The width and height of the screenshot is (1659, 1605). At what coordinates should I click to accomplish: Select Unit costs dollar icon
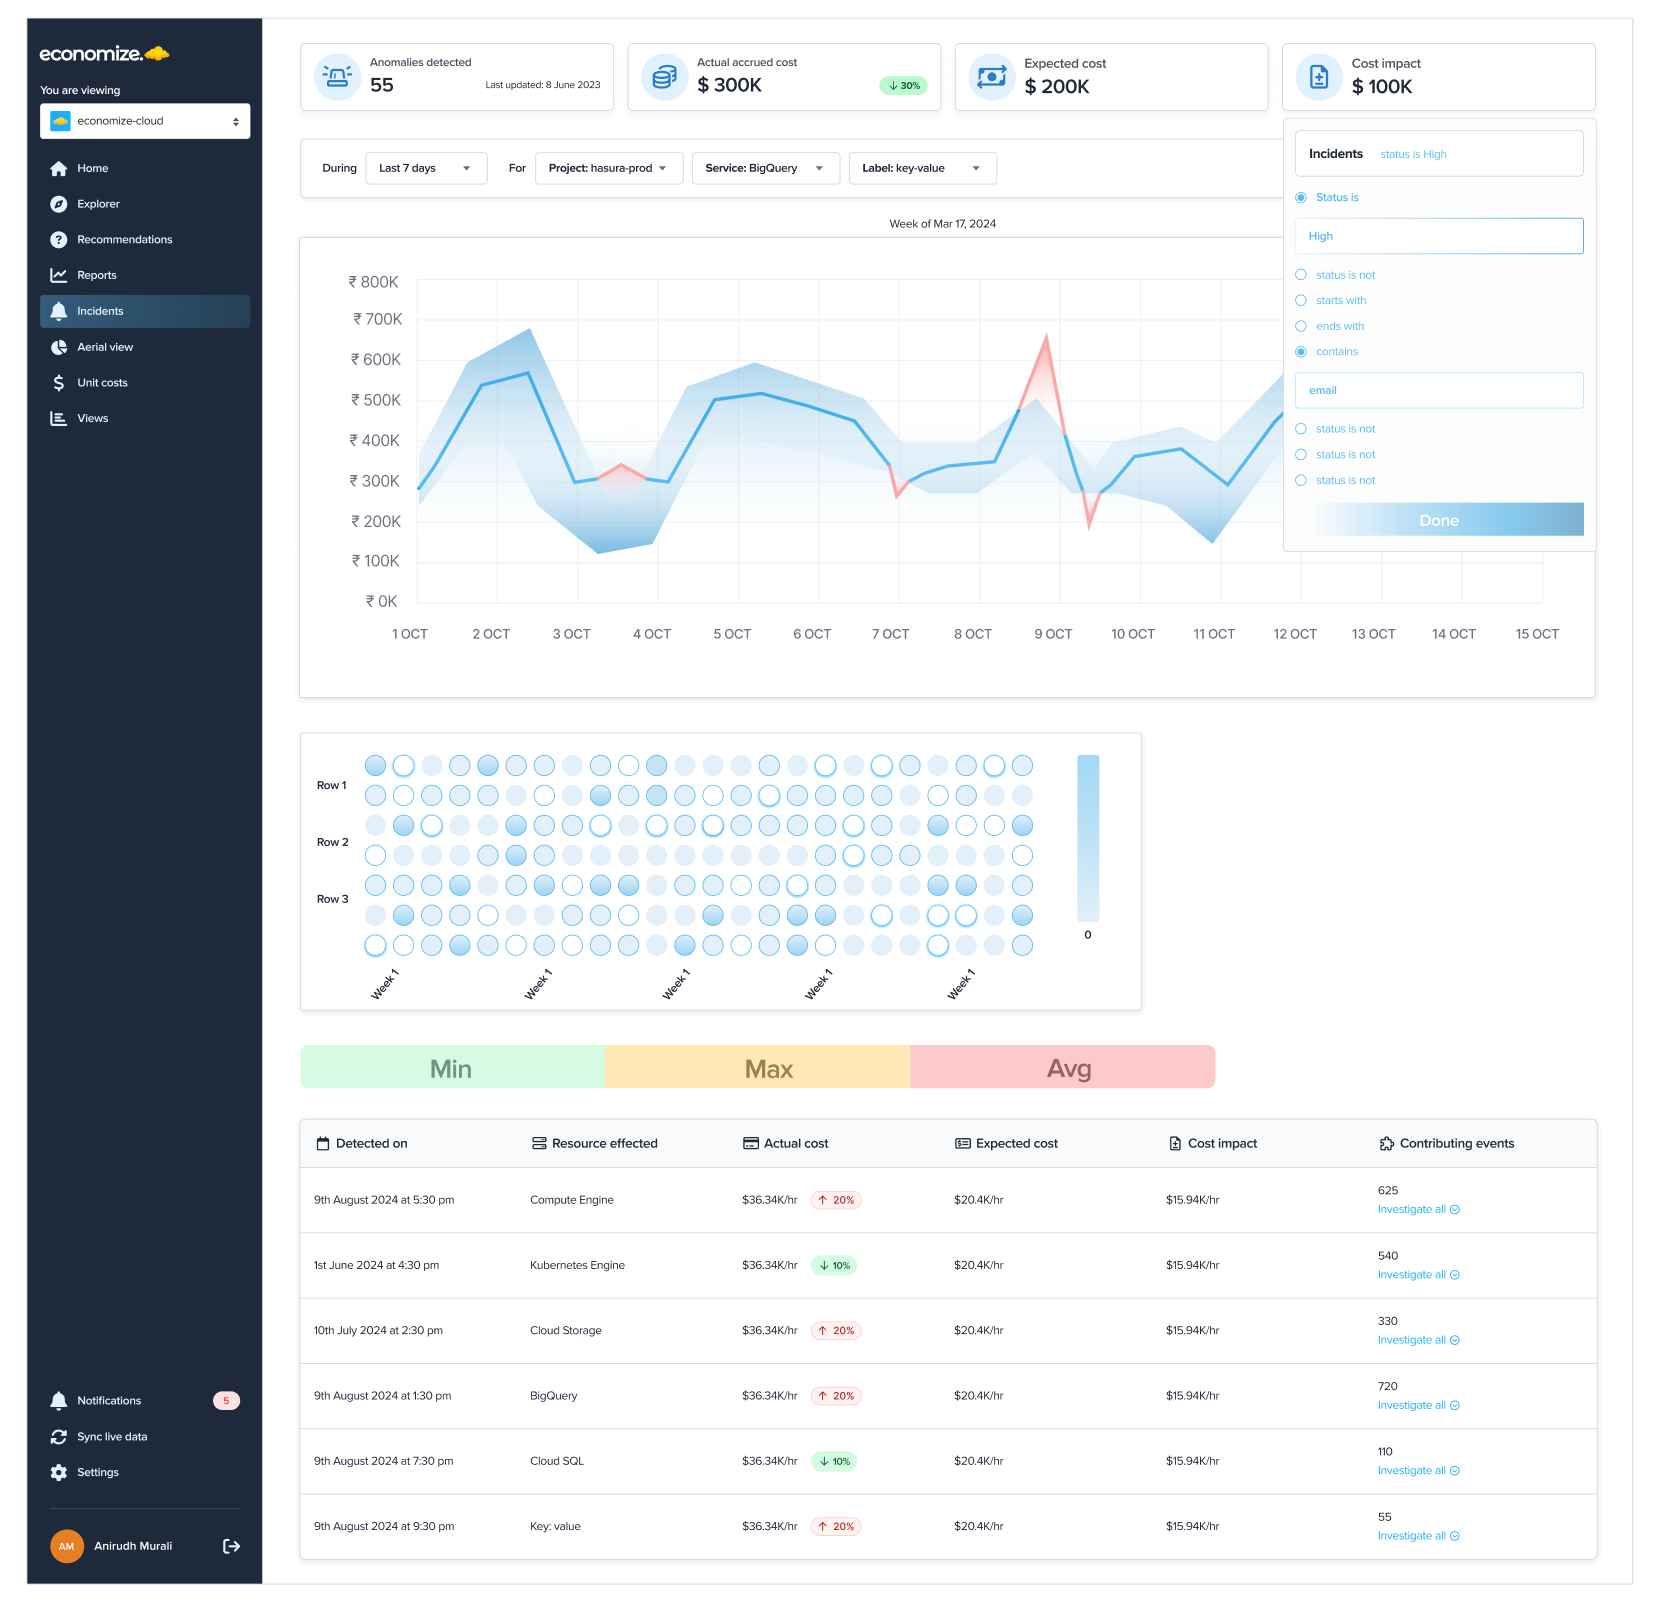pos(57,382)
